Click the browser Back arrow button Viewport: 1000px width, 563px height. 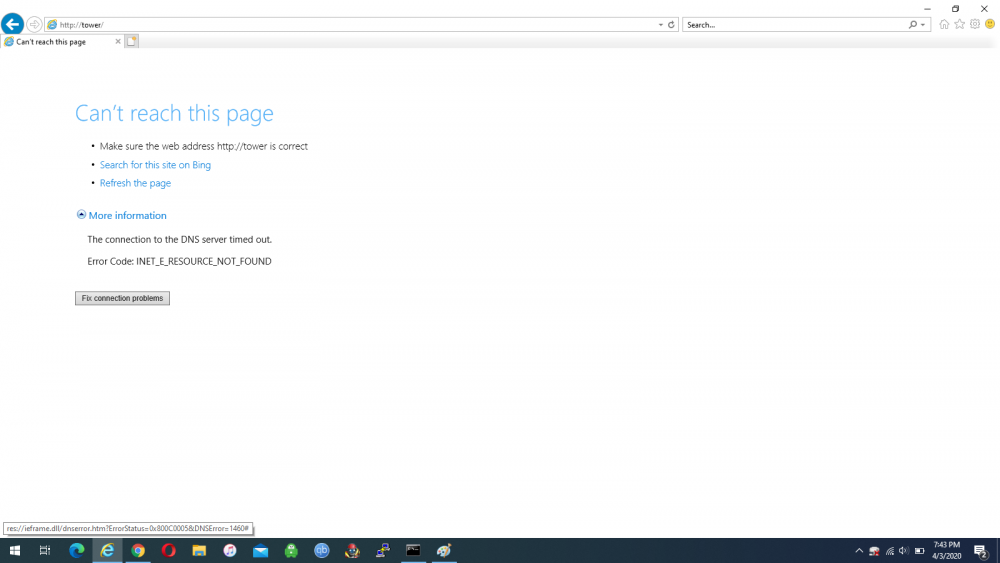click(12, 24)
